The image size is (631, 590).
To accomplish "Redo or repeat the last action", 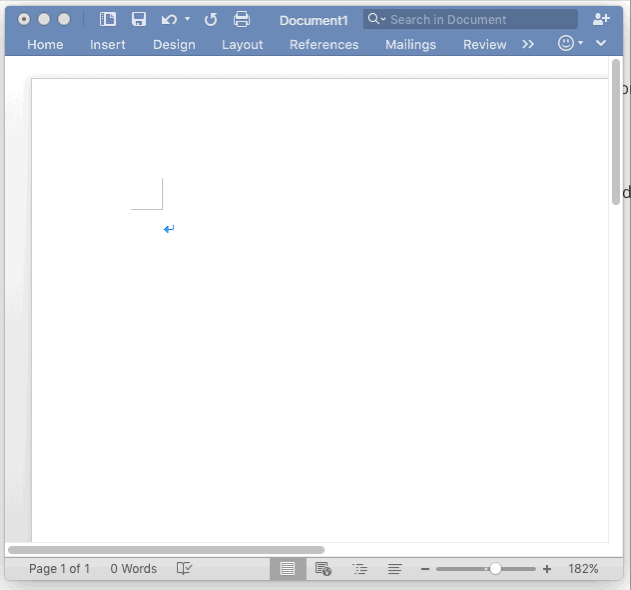I will point(210,19).
